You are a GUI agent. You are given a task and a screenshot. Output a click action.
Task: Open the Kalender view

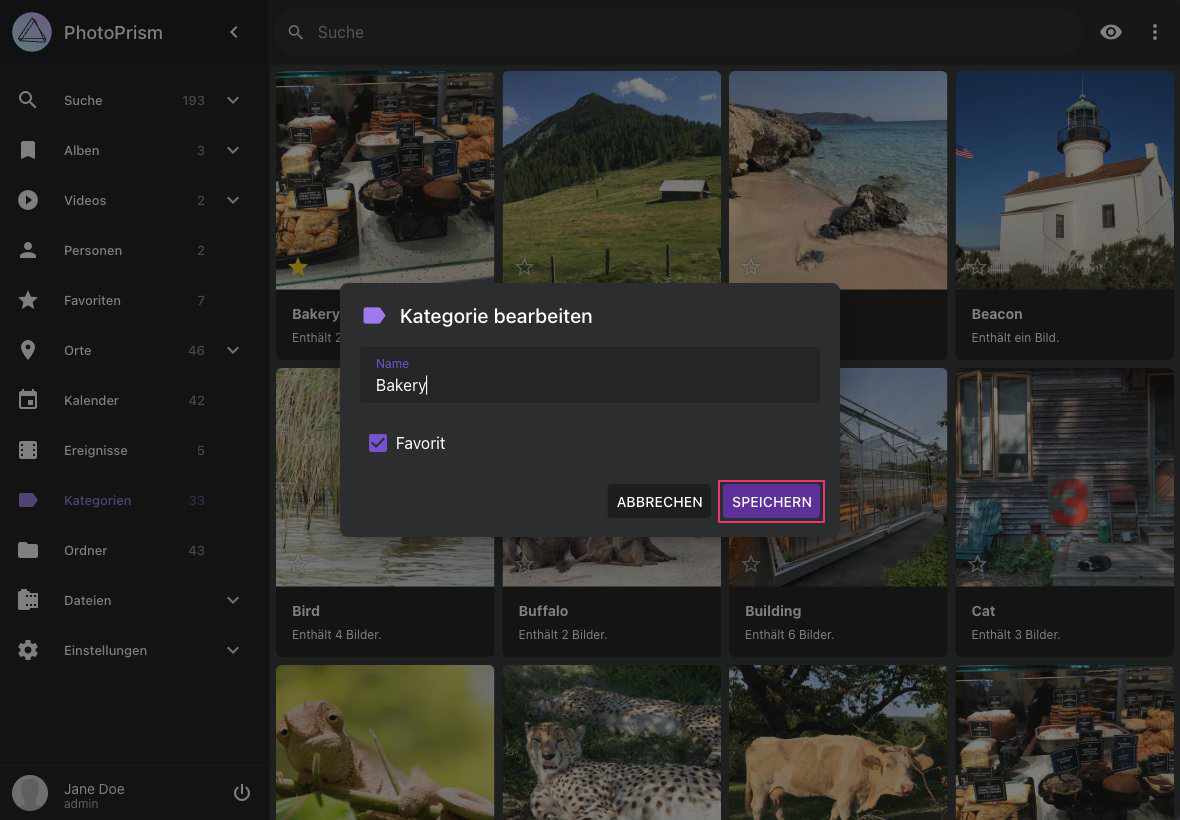[x=91, y=400]
